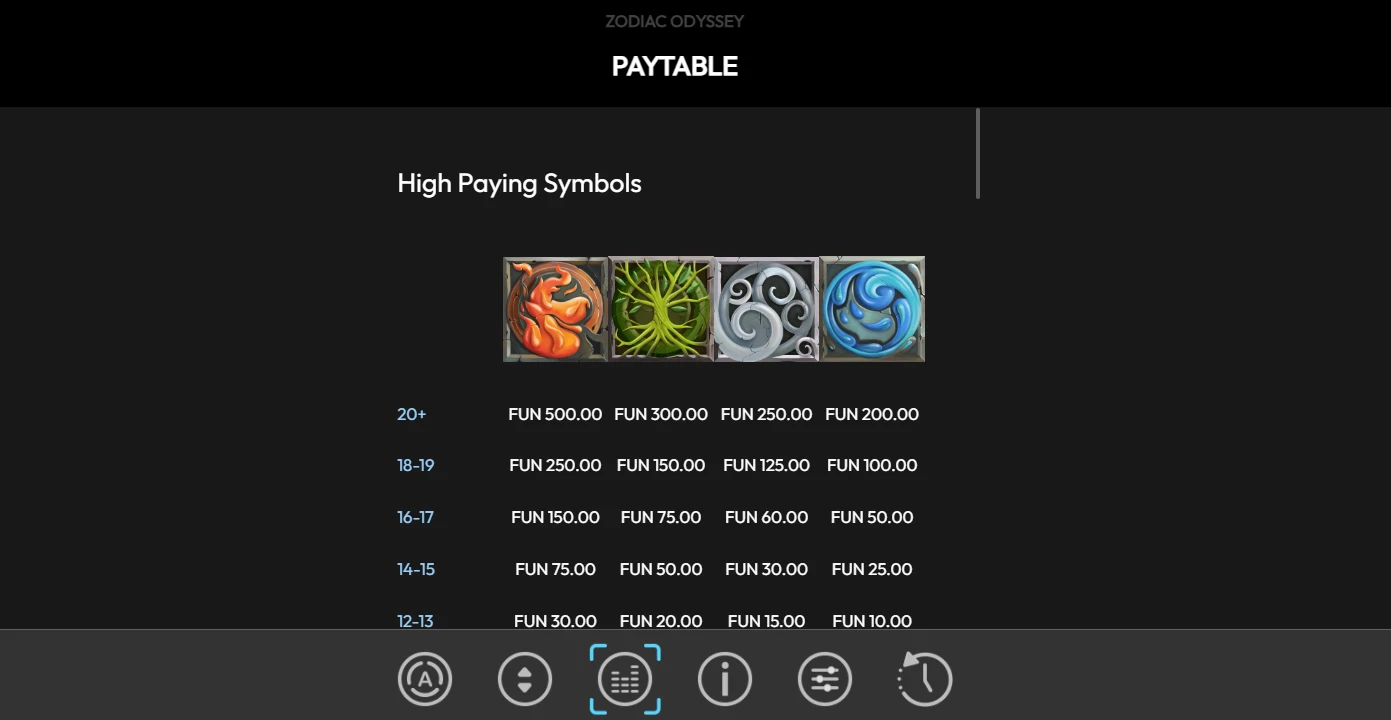Click the 18-19 row label

(x=416, y=465)
